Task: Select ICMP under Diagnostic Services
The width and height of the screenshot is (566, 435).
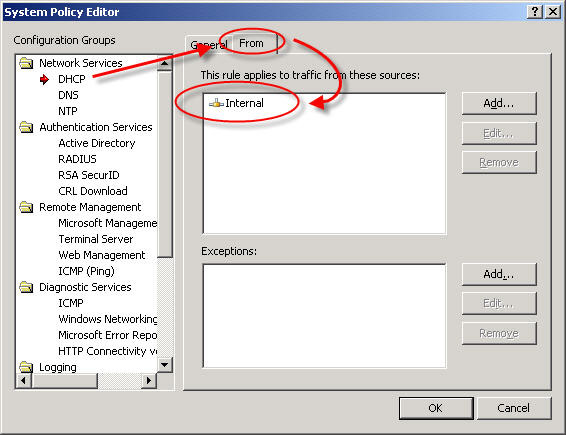Action: [x=71, y=303]
